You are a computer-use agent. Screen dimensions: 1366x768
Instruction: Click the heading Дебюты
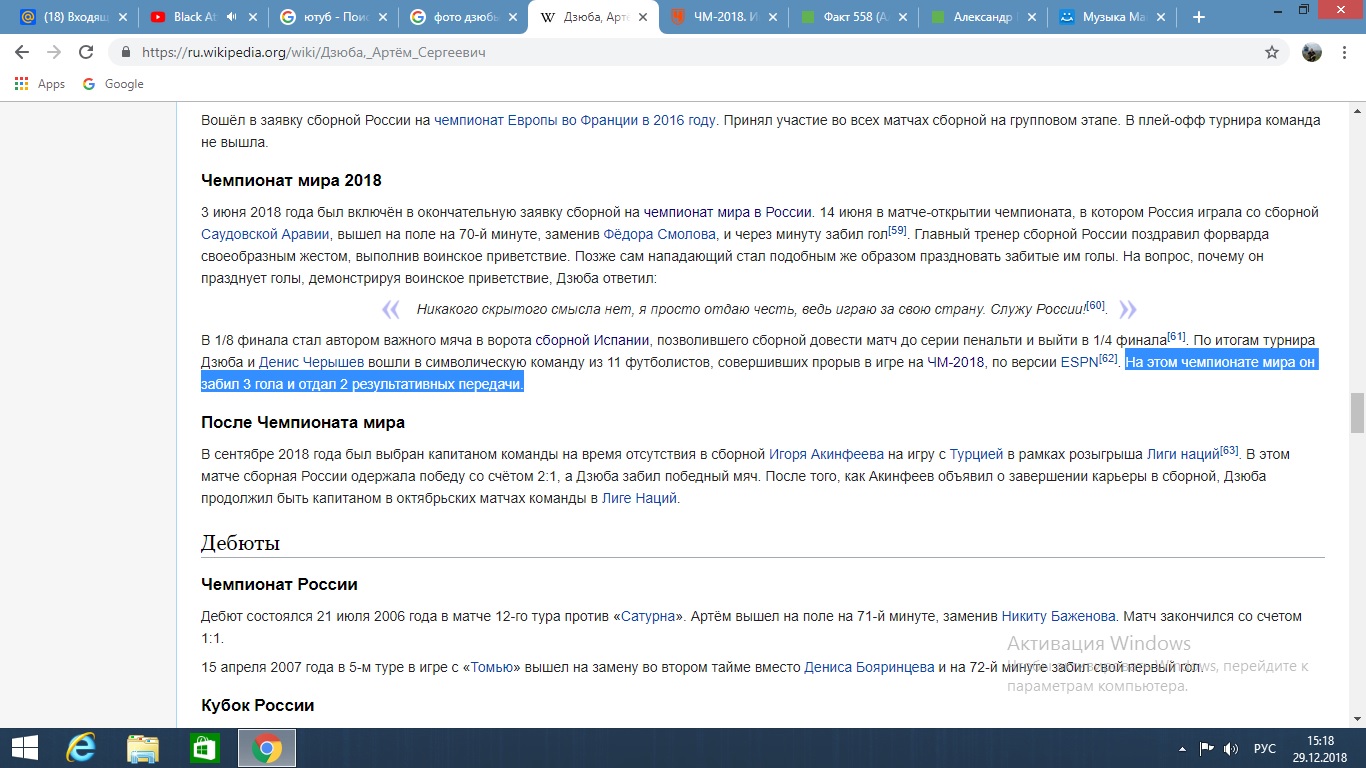click(240, 543)
